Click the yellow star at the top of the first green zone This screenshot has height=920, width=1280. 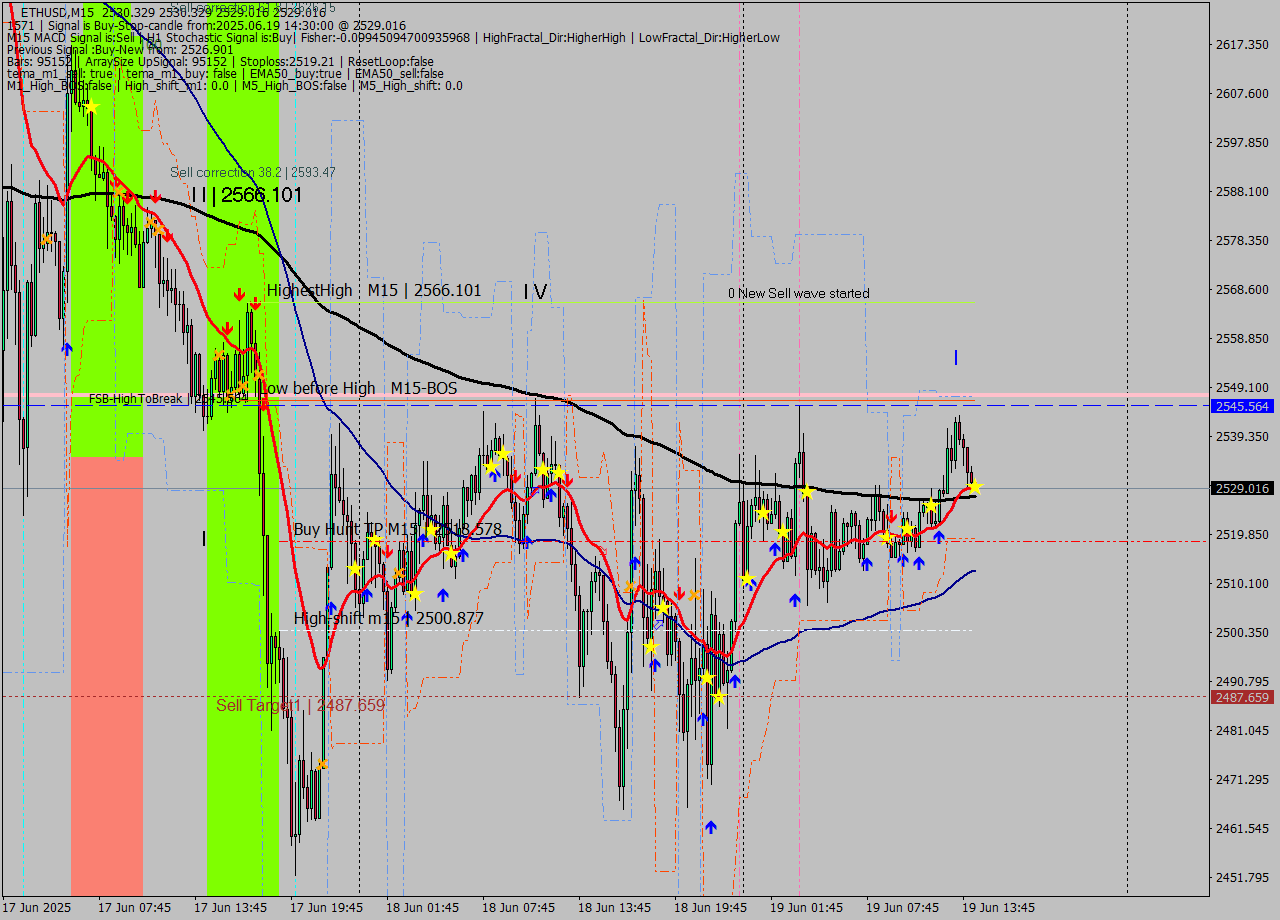(x=90, y=105)
